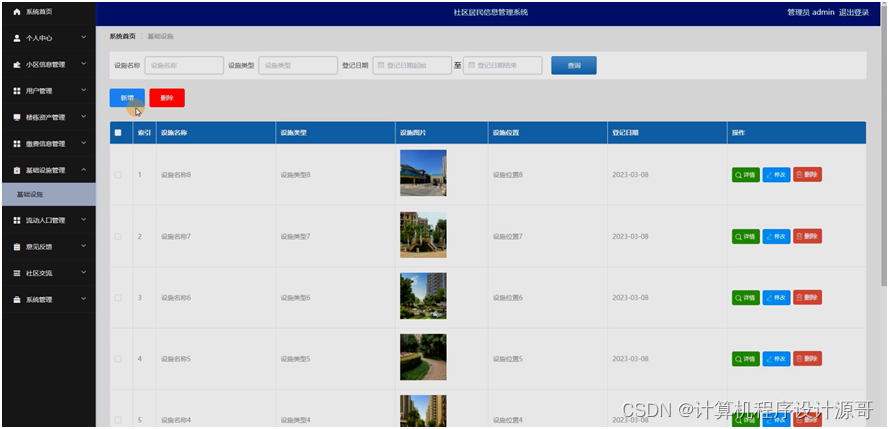
Task: Click 删除 for row 设施名称8
Action: (807, 175)
